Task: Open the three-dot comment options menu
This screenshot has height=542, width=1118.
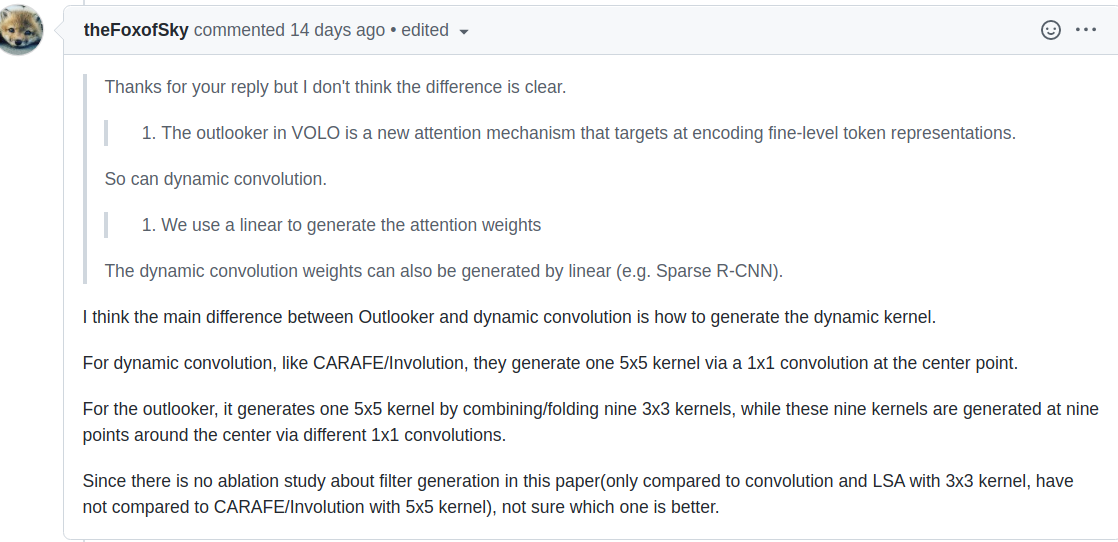Action: click(x=1086, y=30)
